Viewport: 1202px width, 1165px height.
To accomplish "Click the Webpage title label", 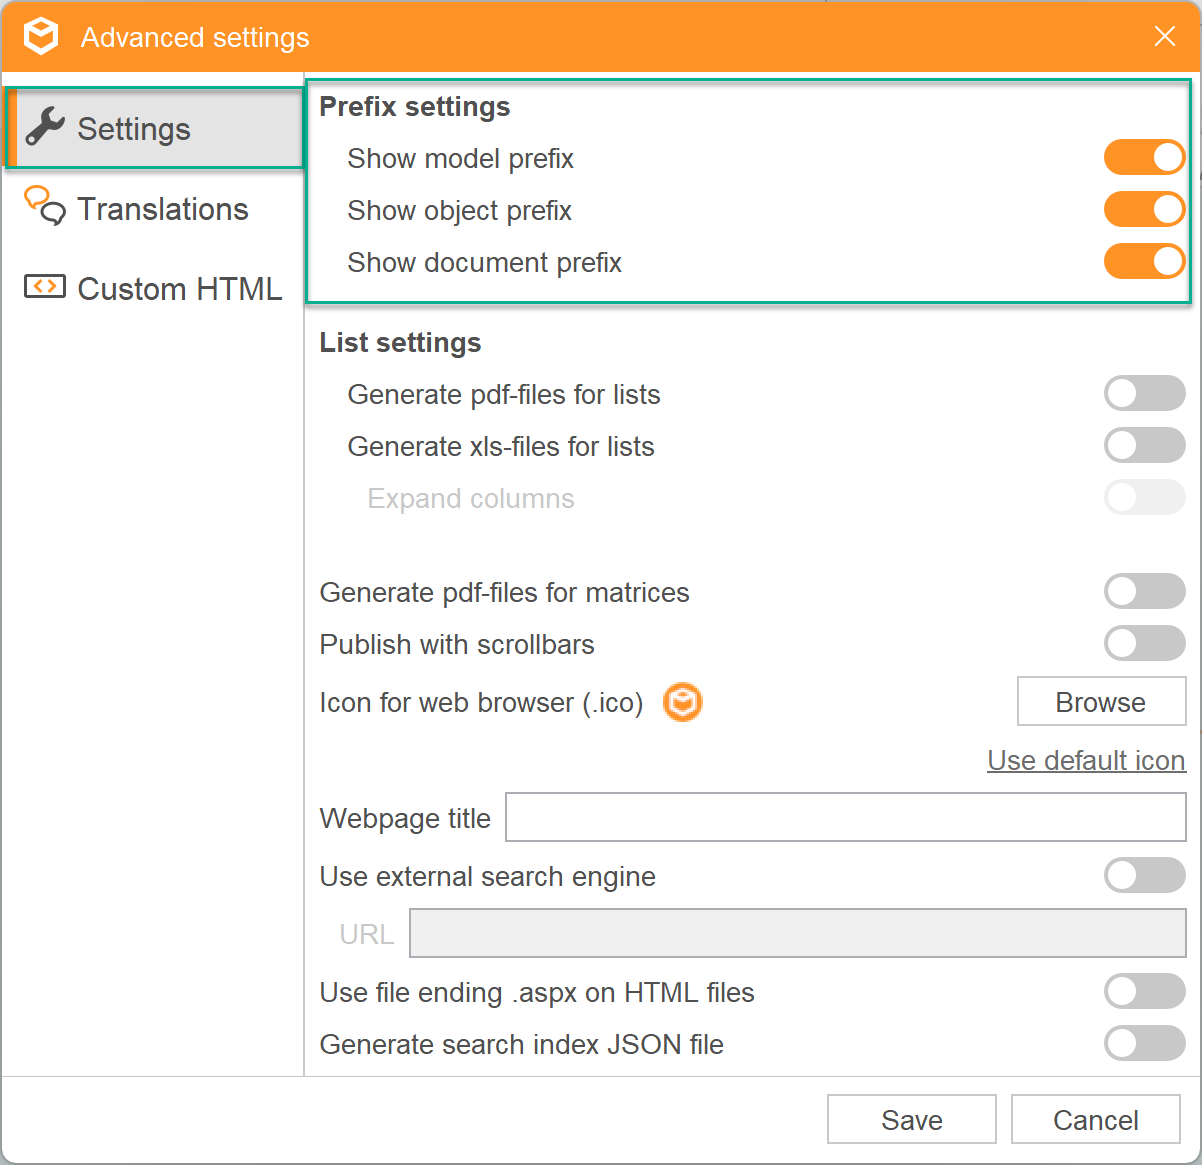I will pyautogui.click(x=405, y=818).
